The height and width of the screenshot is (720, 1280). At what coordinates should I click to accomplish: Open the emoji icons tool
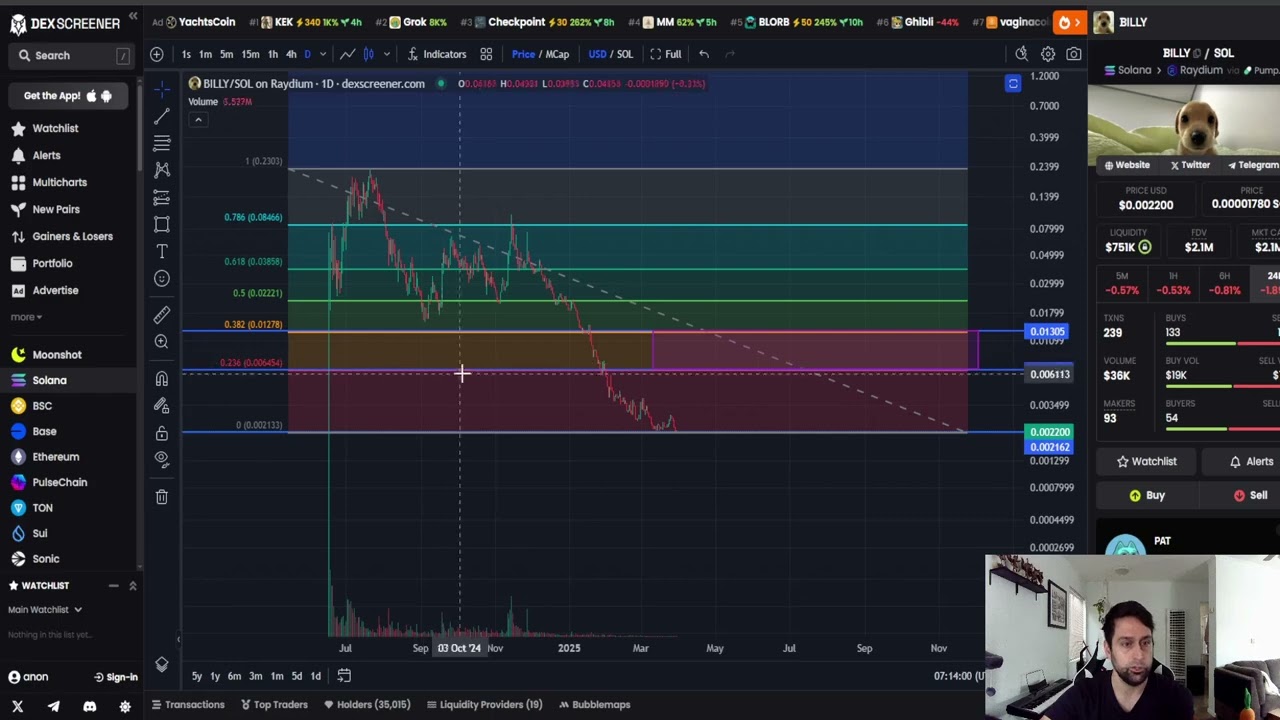pos(162,278)
